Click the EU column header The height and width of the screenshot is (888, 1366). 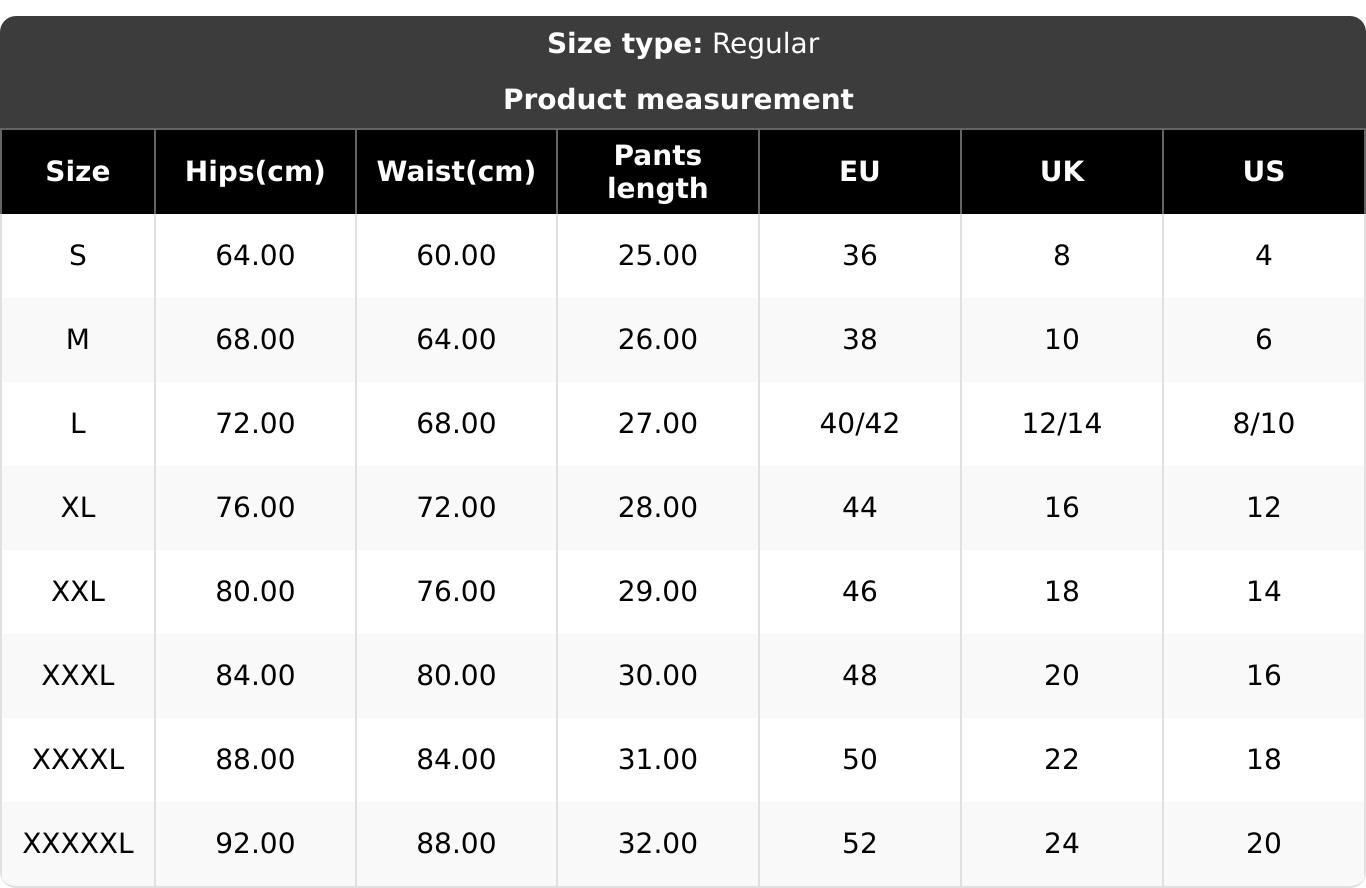(859, 172)
